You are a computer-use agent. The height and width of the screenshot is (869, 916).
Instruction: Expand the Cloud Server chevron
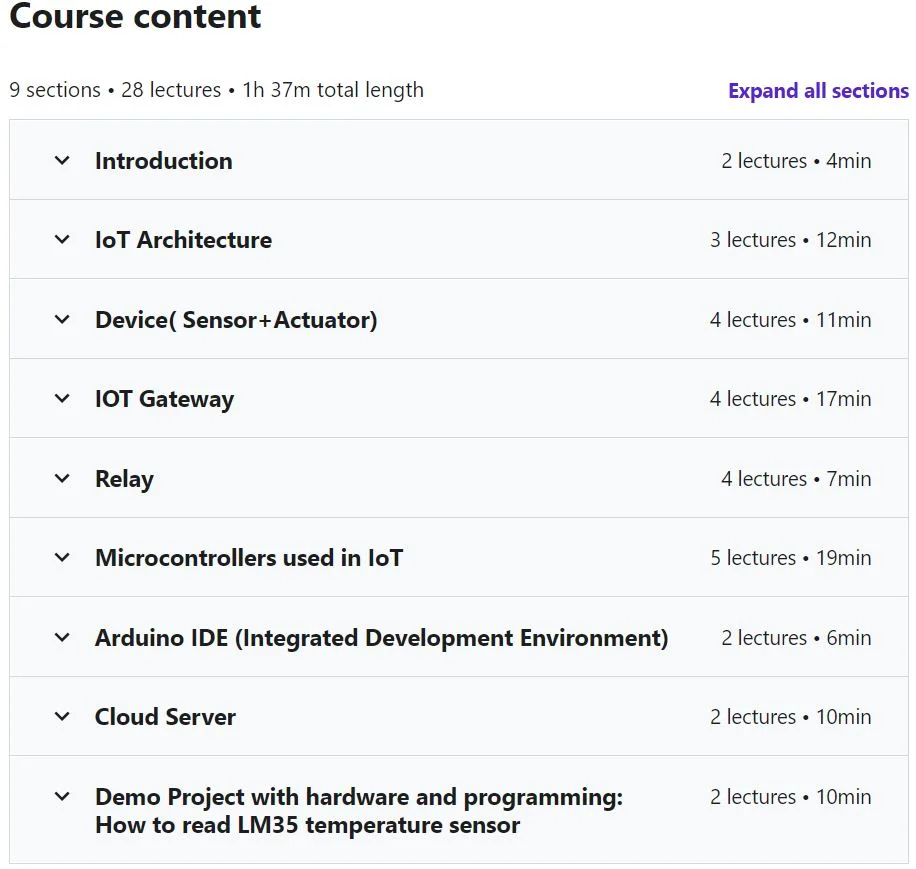pyautogui.click(x=62, y=716)
